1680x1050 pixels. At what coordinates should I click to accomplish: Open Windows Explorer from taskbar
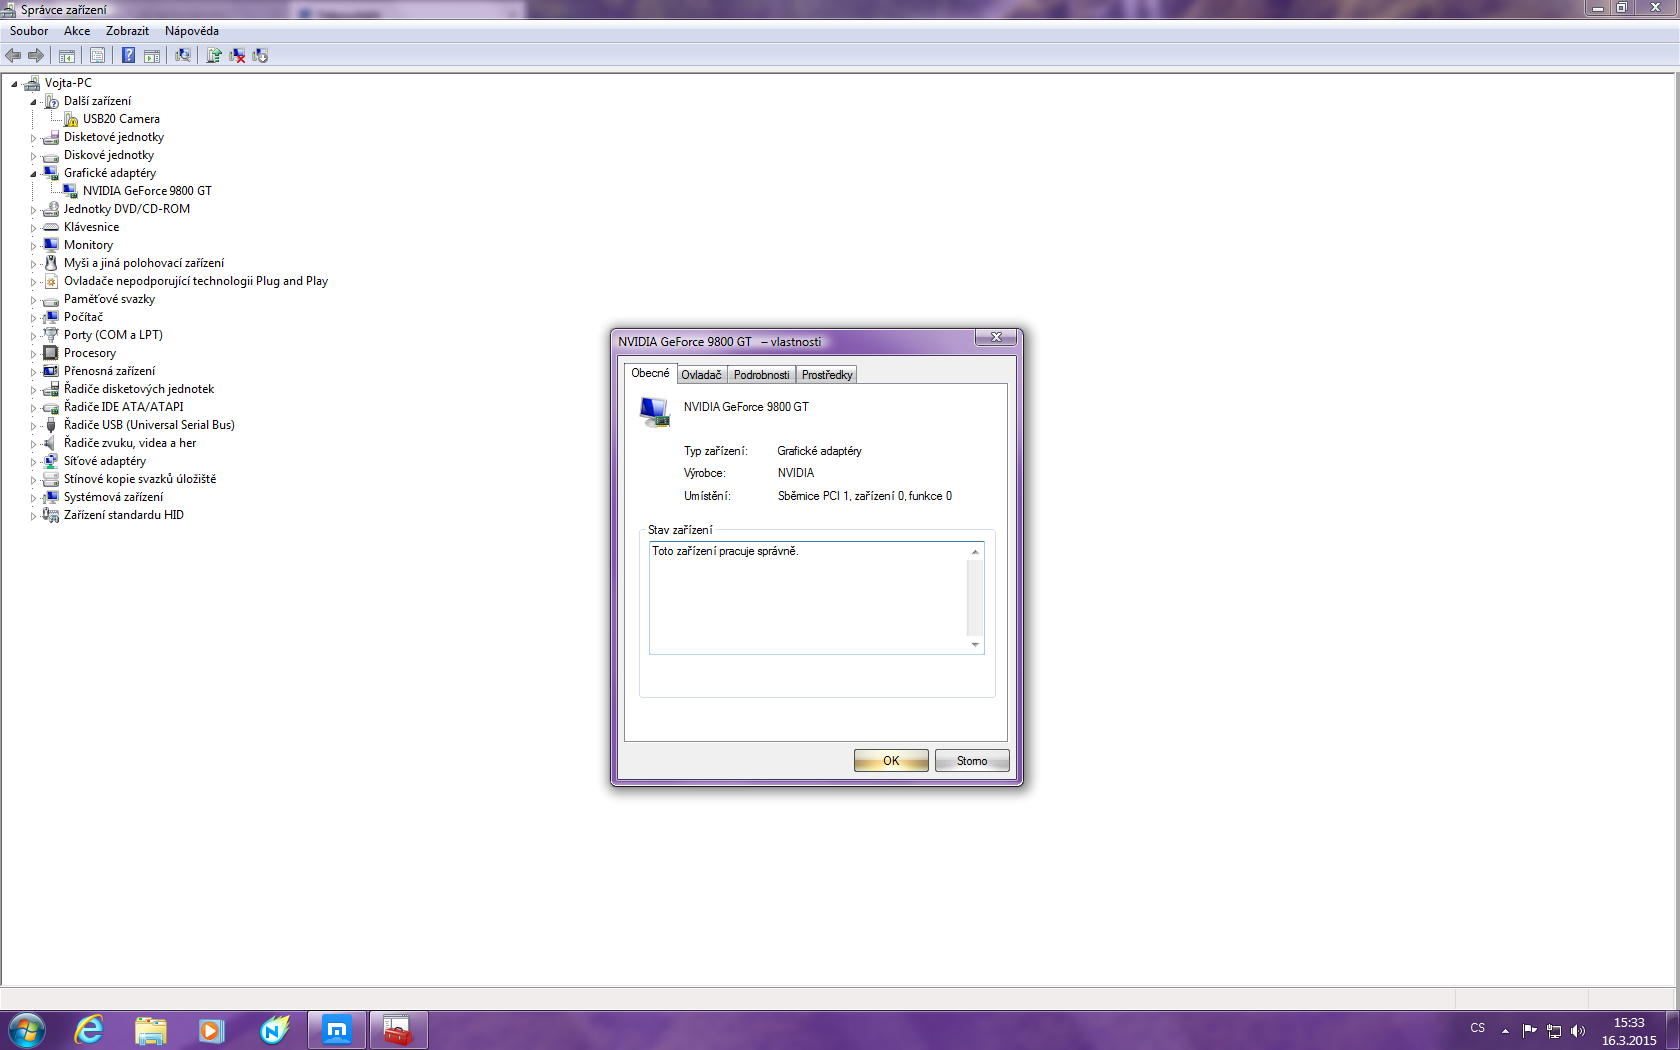pyautogui.click(x=151, y=1030)
